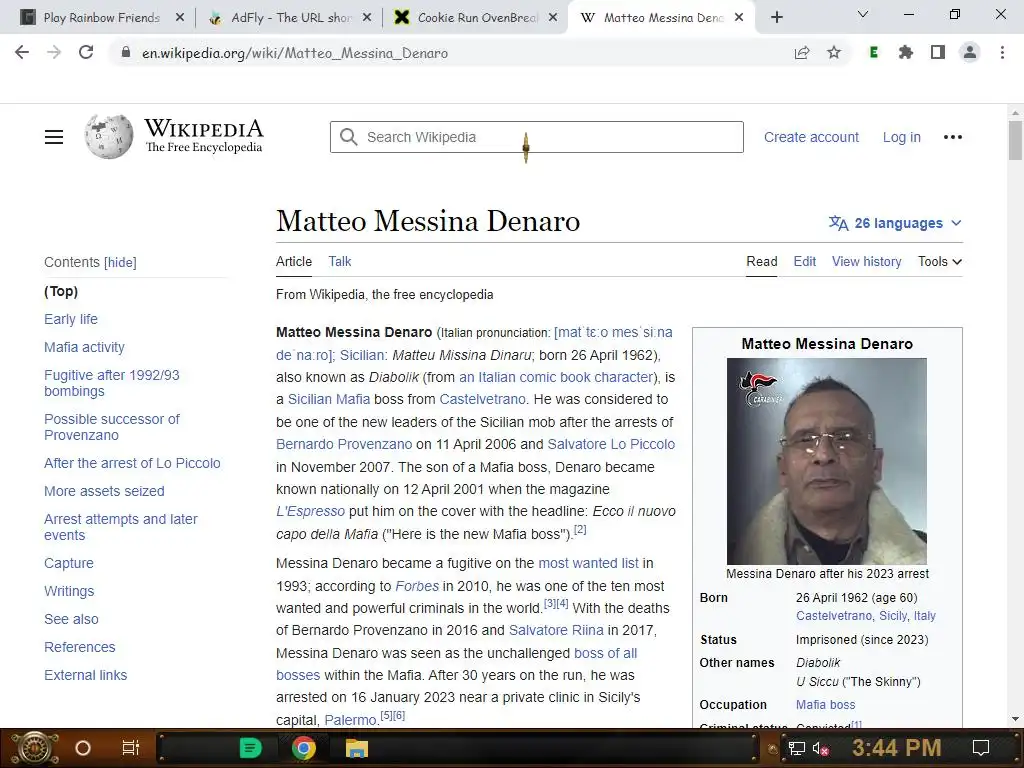Click the address bar URL
Viewport: 1024px width, 768px height.
[x=295, y=53]
